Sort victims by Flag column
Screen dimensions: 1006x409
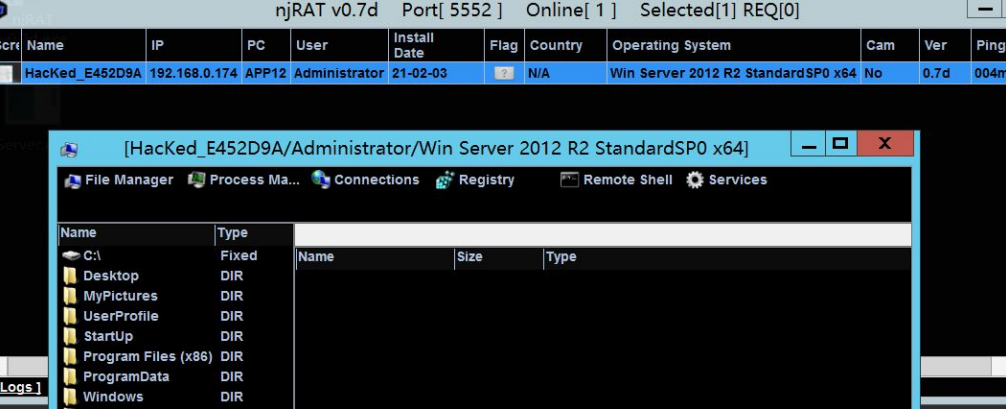pos(504,46)
